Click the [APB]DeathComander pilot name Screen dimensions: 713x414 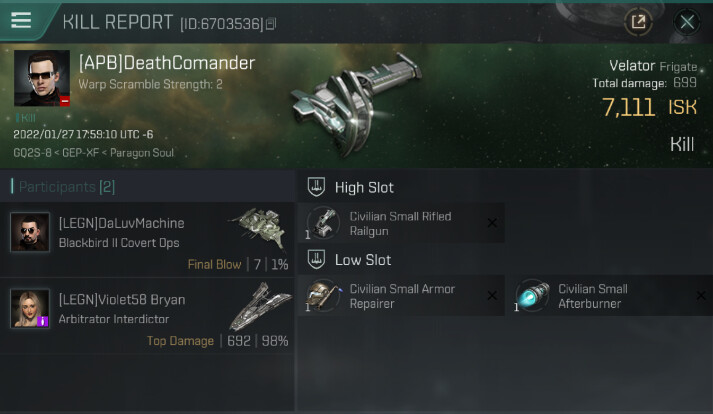(x=167, y=63)
